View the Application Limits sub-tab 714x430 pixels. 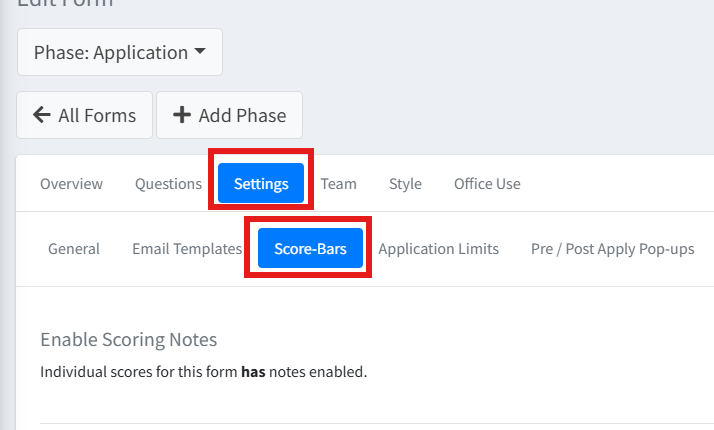438,249
